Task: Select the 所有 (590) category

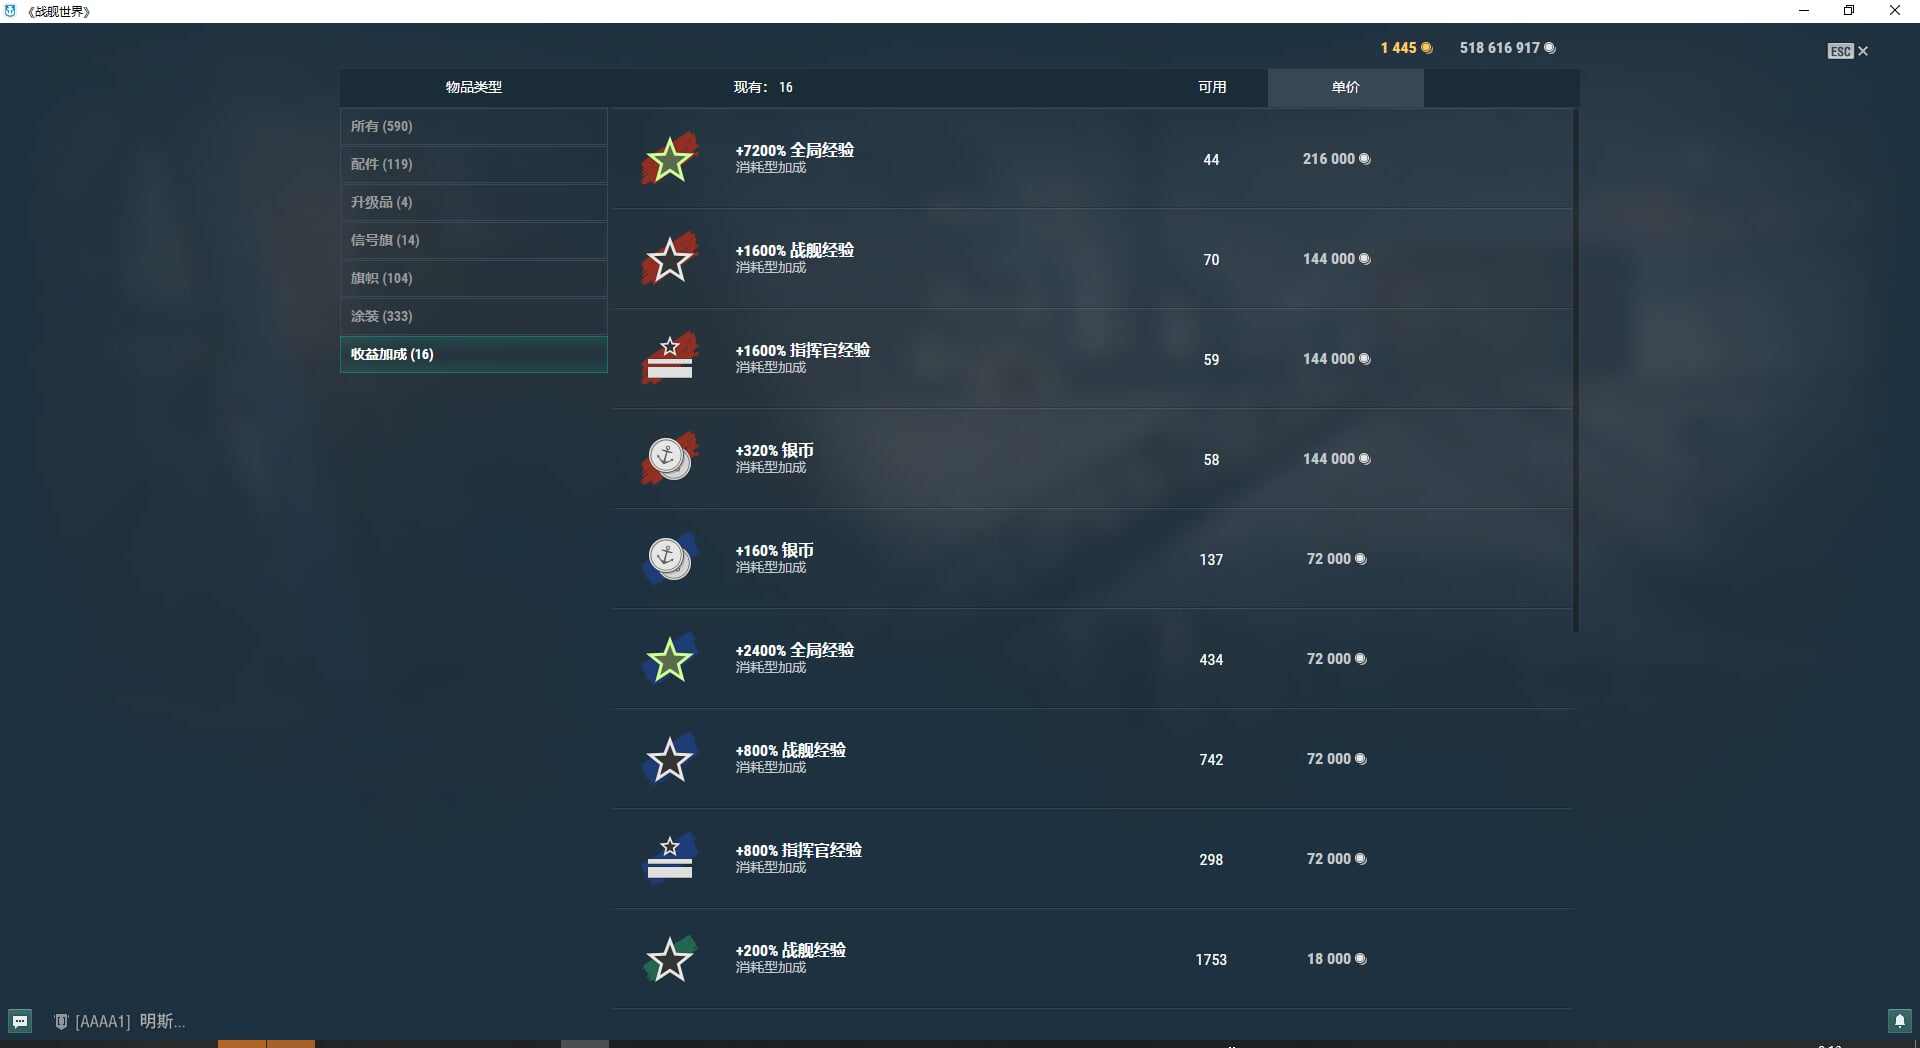Action: click(473, 126)
